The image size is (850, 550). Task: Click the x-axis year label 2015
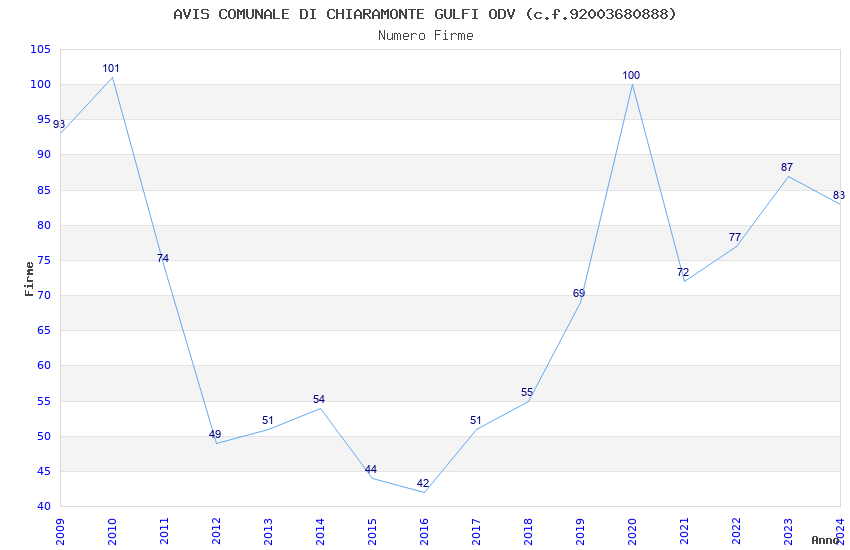point(372,531)
